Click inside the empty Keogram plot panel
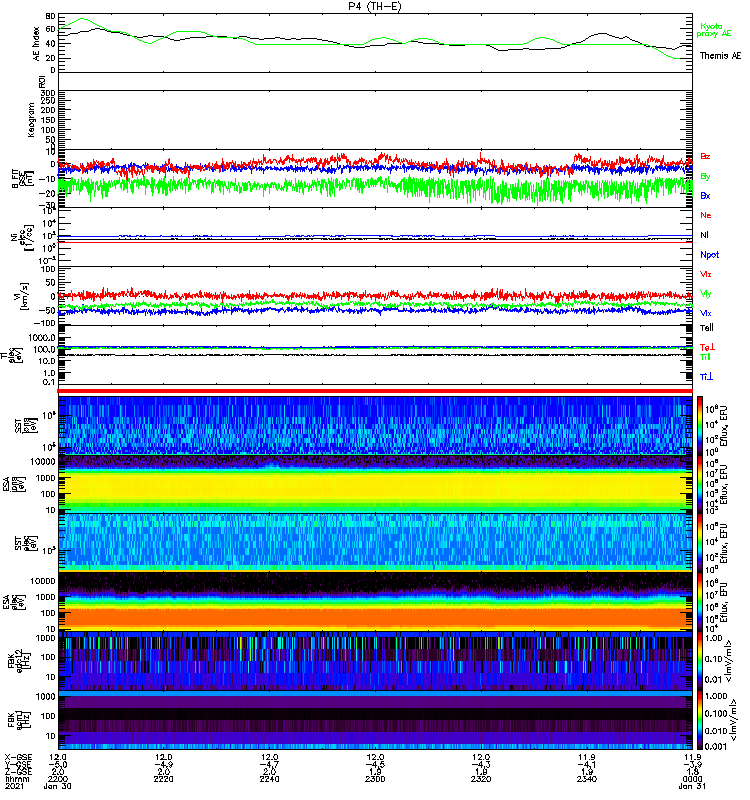Screen dimensions: 750x800 tap(375, 120)
